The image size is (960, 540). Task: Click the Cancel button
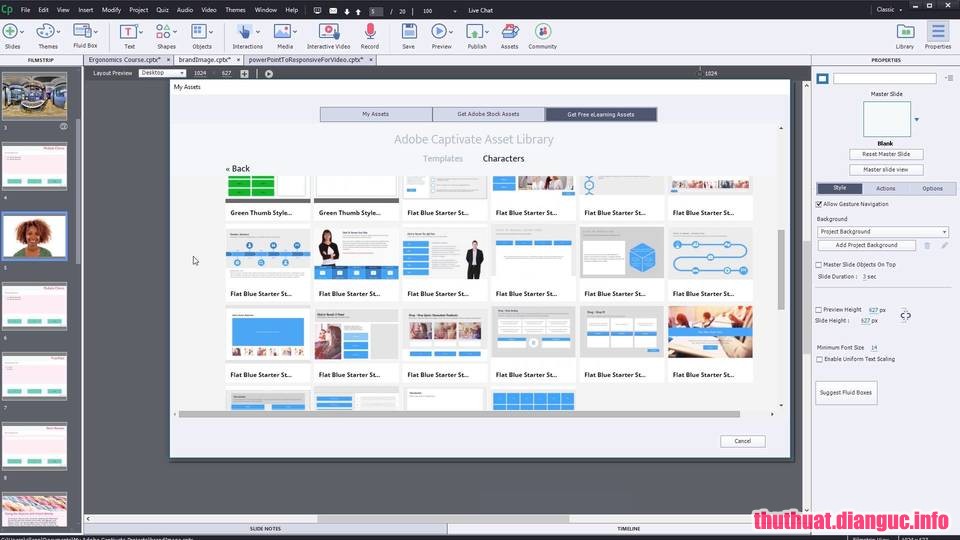pos(742,441)
